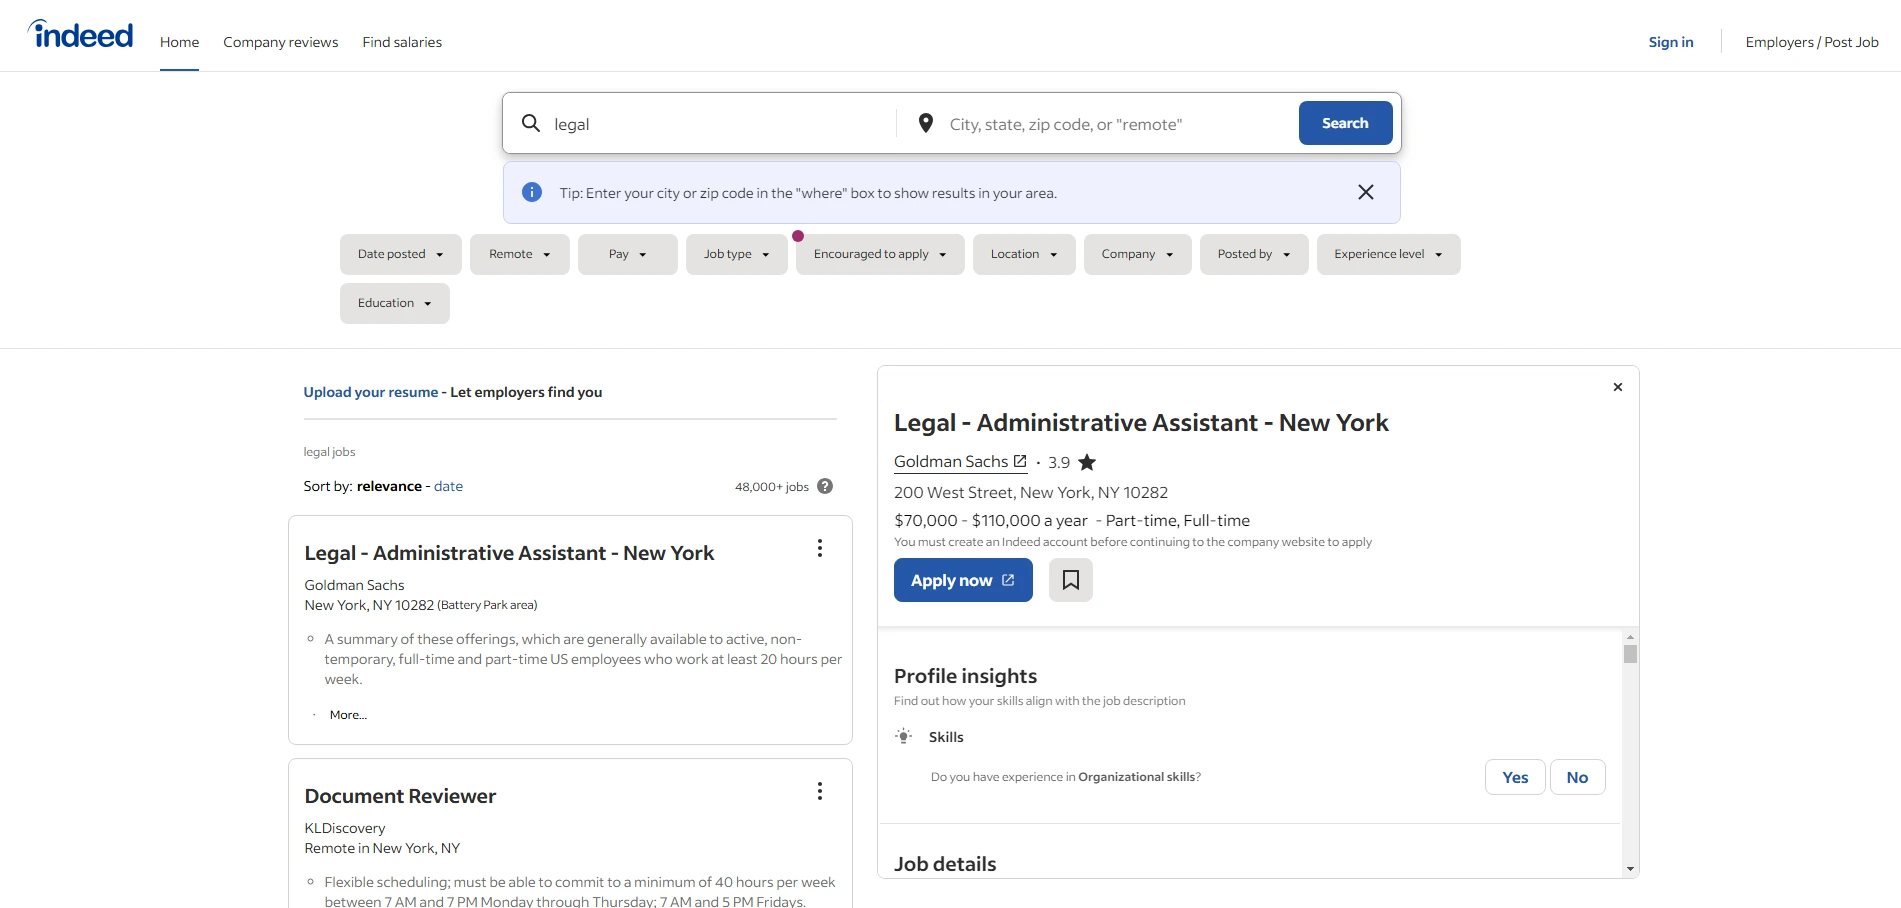The image size is (1901, 908).
Task: Click the 48,000+ jobs count text
Action: [x=772, y=487]
